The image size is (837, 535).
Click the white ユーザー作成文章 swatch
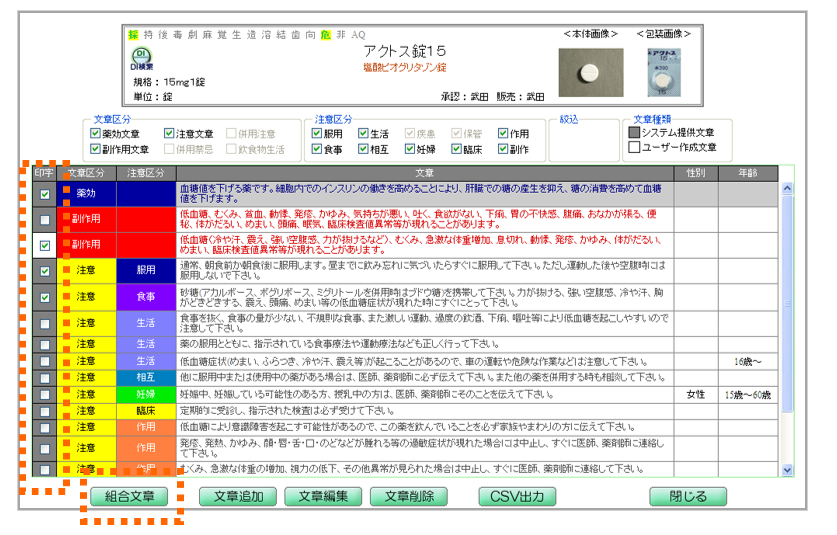click(634, 147)
